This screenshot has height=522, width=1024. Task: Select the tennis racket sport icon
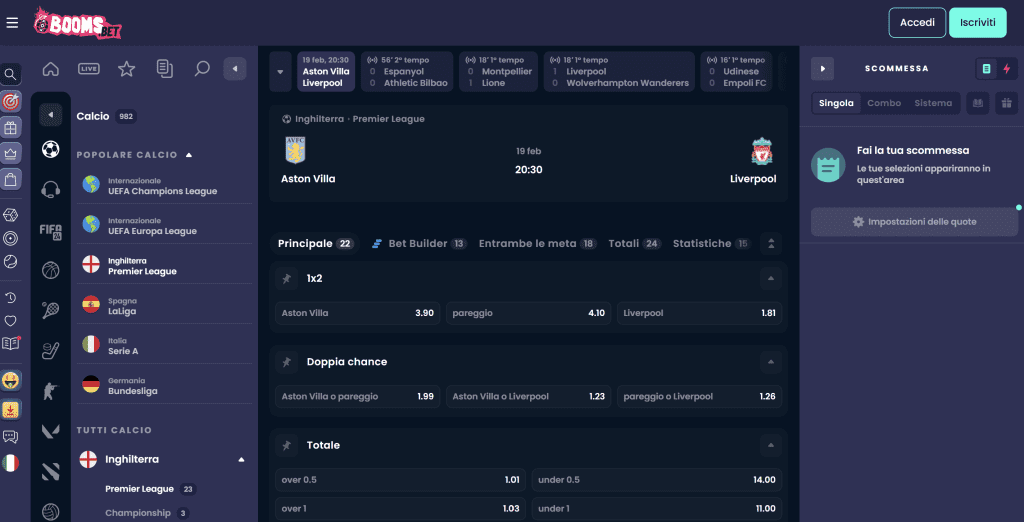point(50,310)
